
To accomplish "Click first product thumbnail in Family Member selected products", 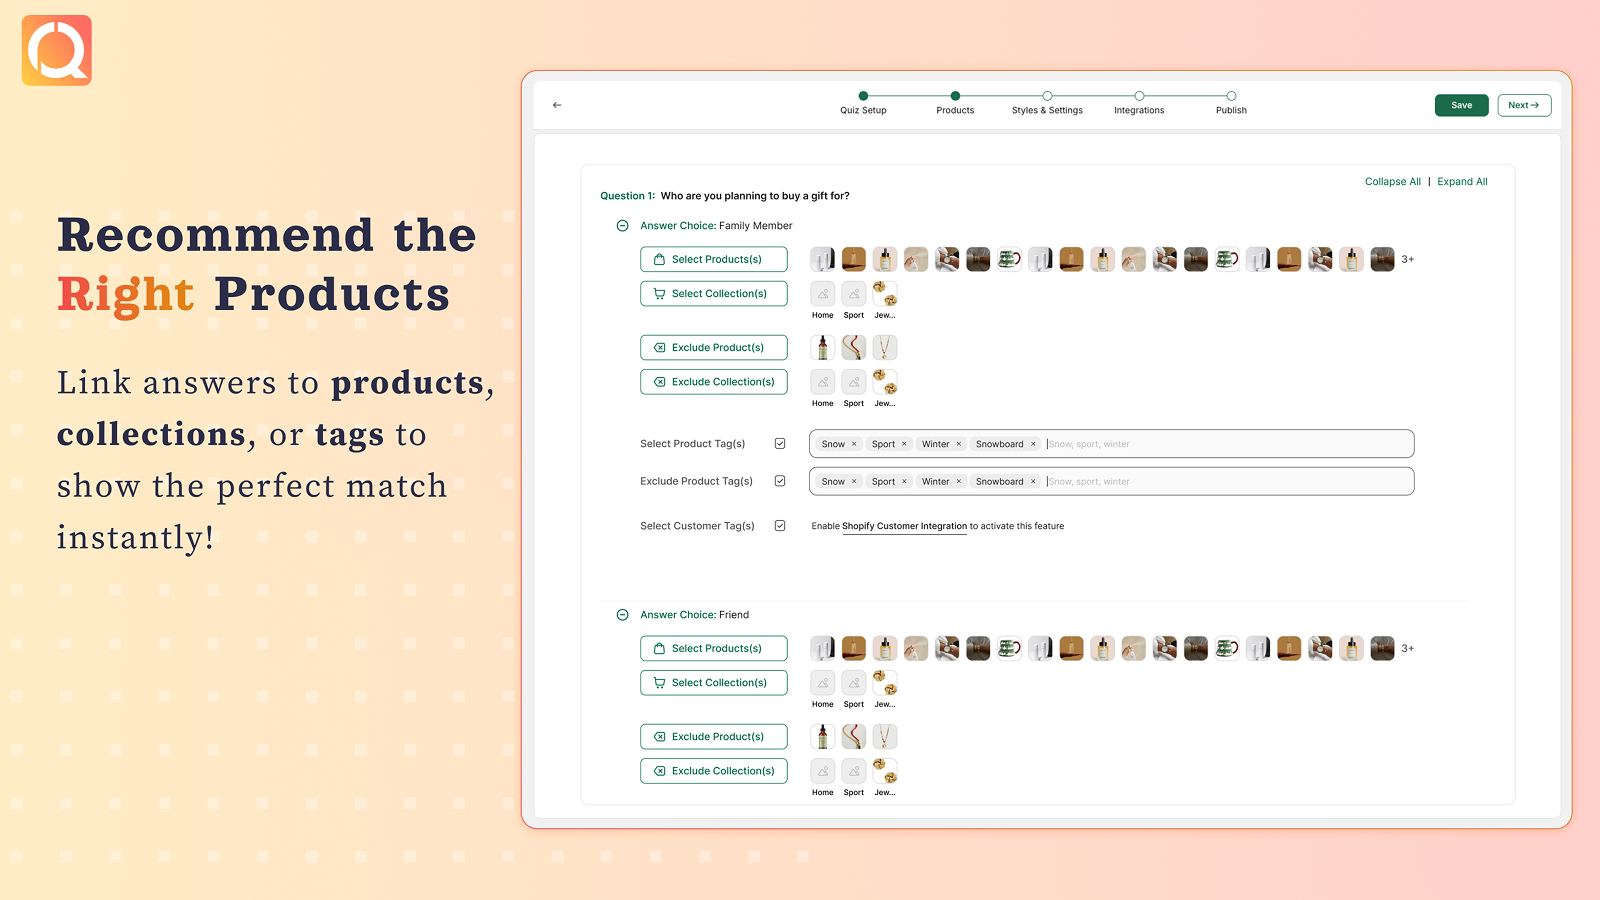I will (x=822, y=260).
